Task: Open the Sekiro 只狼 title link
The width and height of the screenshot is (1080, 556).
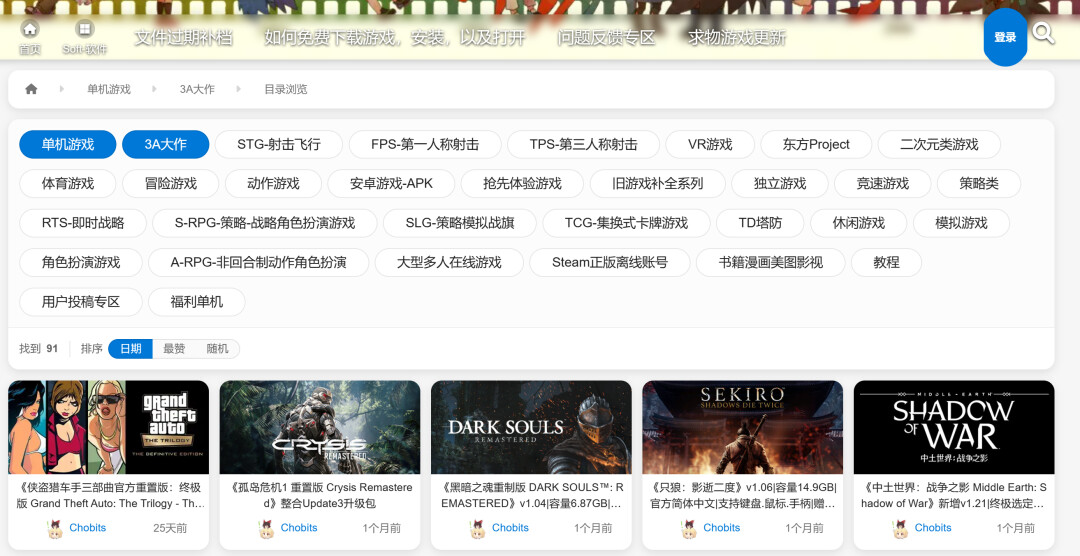Action: (x=742, y=495)
